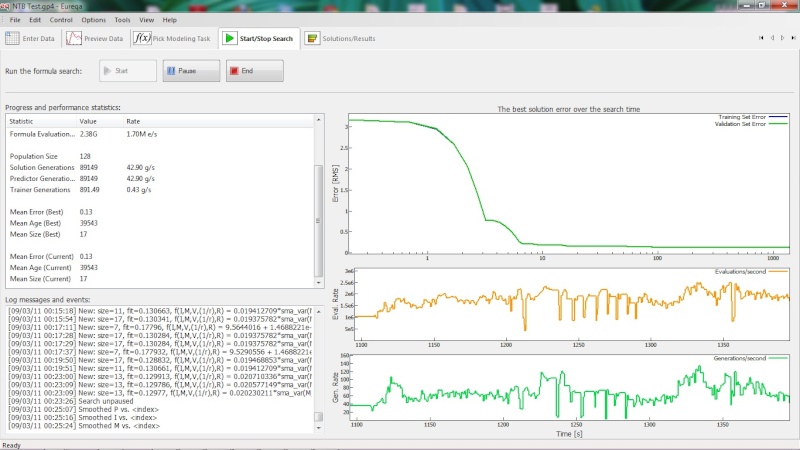The height and width of the screenshot is (450, 800).
Task: Click the Solutions/Results list icon
Action: (312, 38)
